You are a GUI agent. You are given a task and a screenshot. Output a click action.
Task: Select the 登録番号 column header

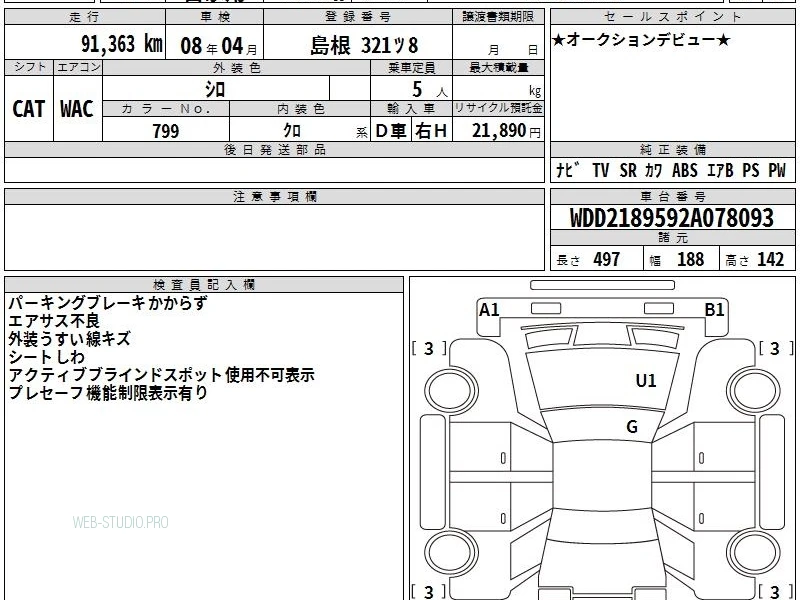click(x=358, y=17)
